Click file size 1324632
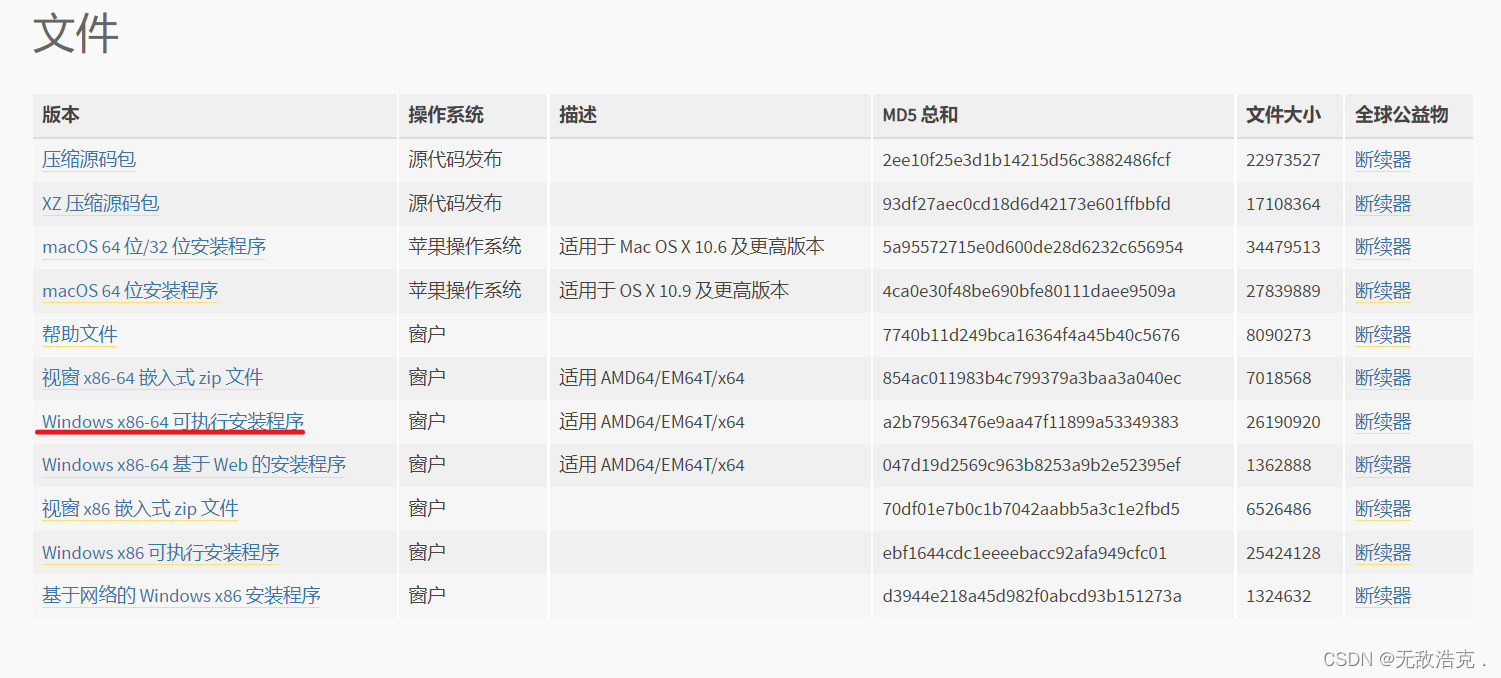The height and width of the screenshot is (678, 1501). pos(1279,596)
